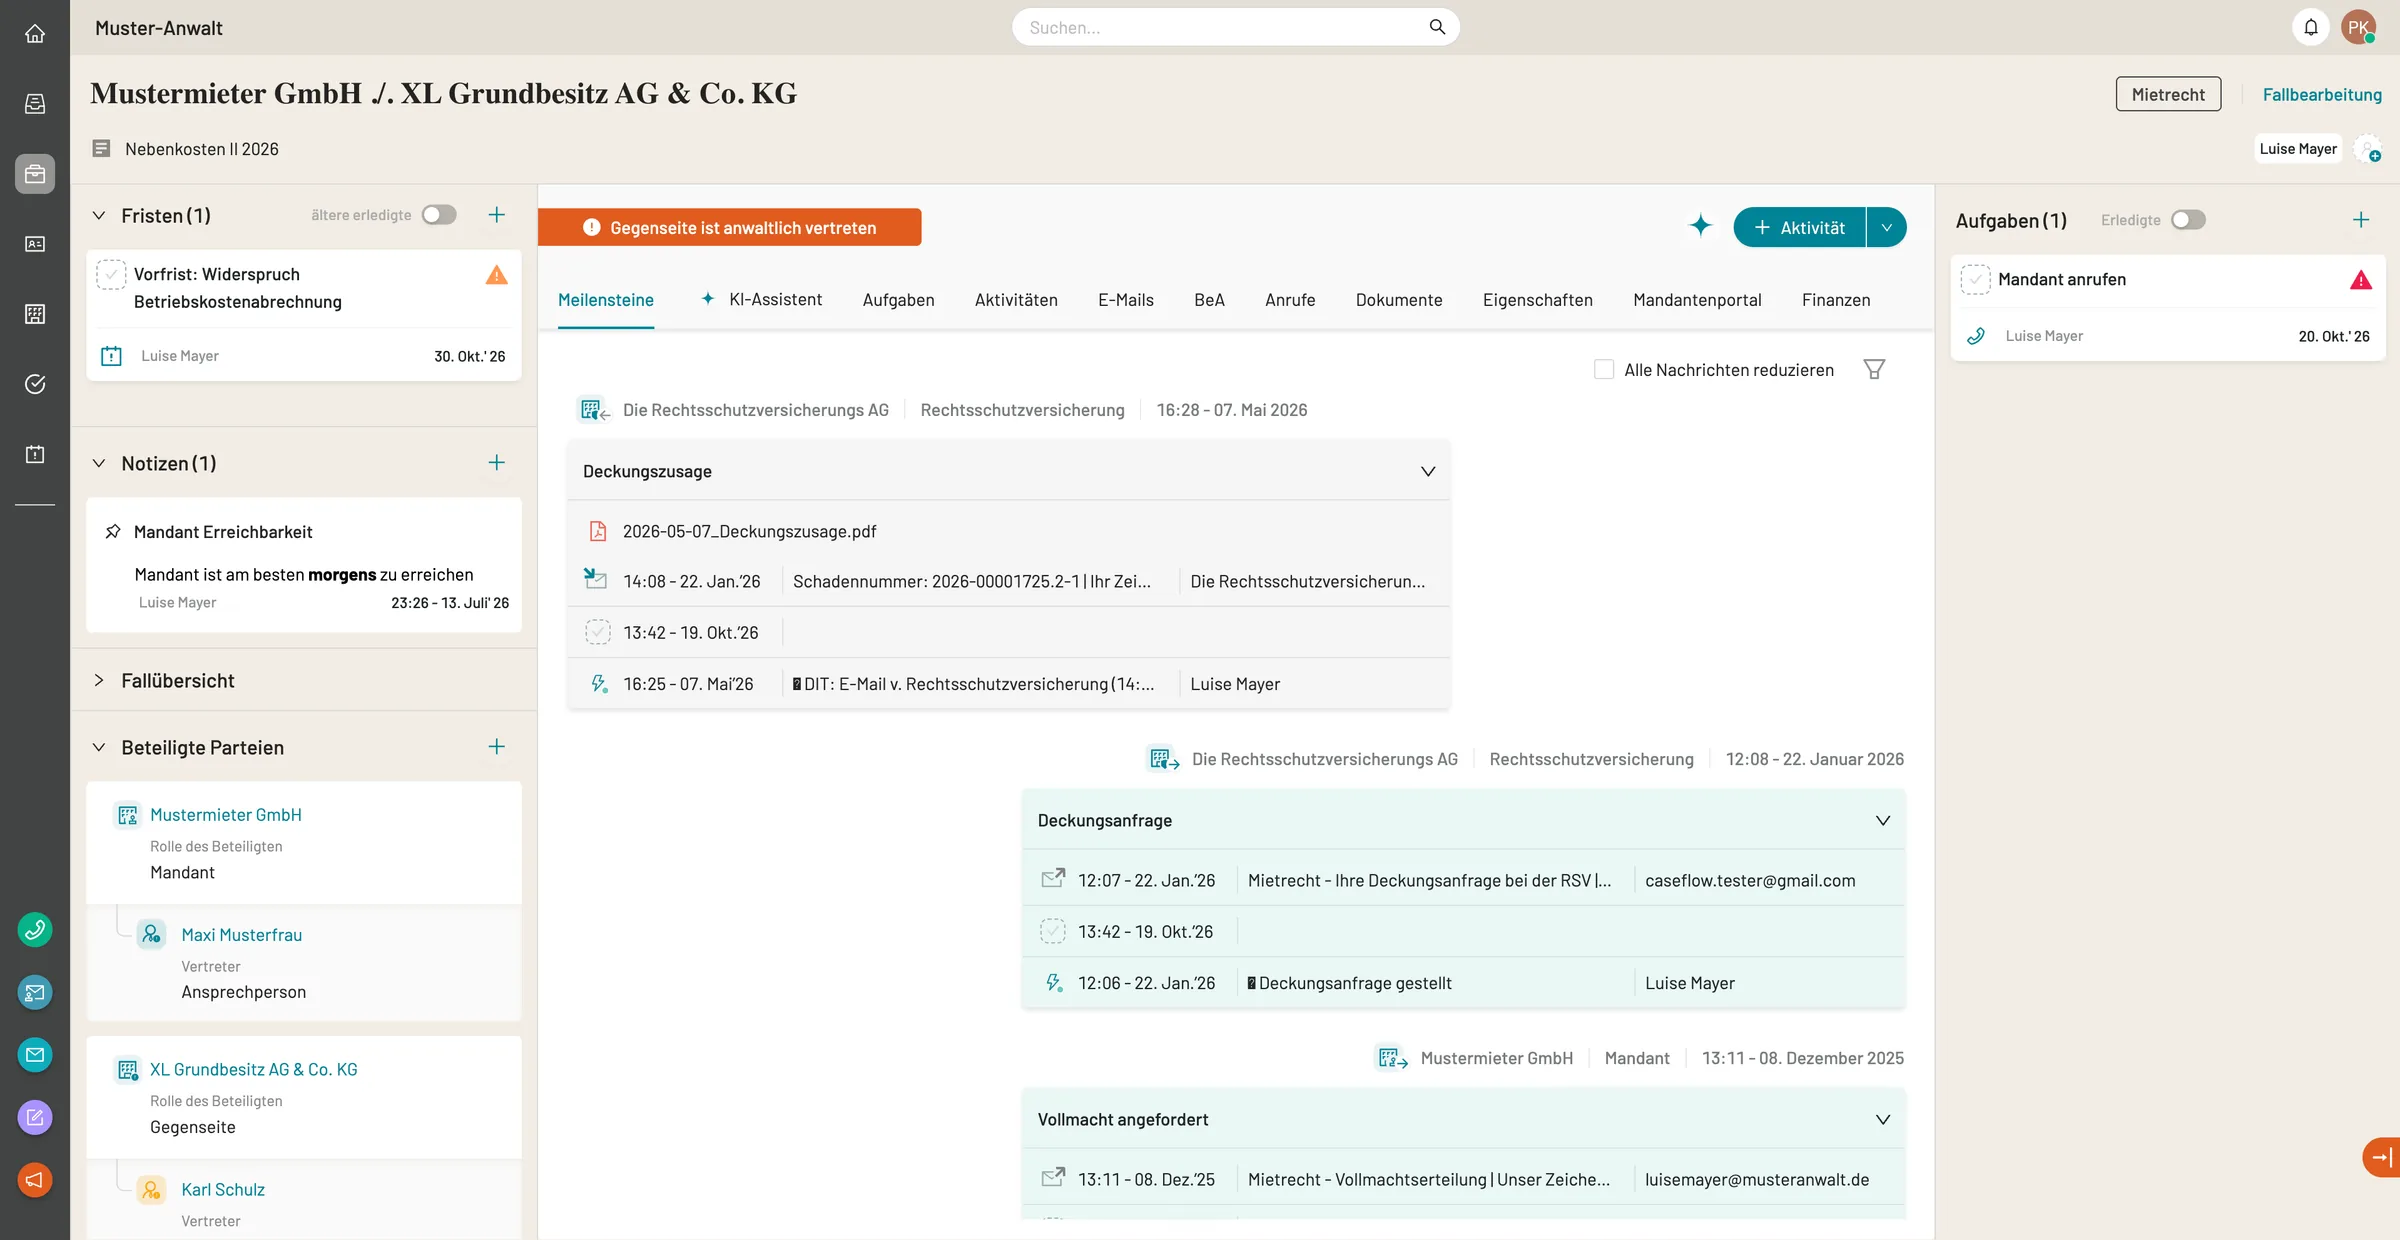Collapse the Notizen section

pyautogui.click(x=99, y=463)
